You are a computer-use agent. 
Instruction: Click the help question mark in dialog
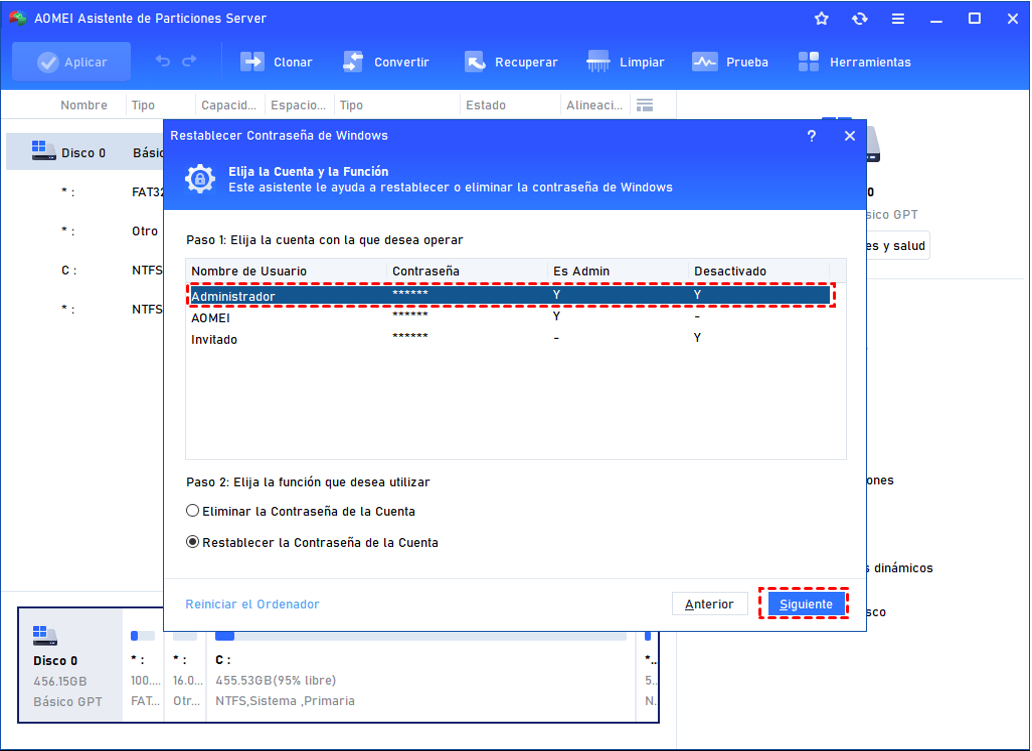(812, 136)
